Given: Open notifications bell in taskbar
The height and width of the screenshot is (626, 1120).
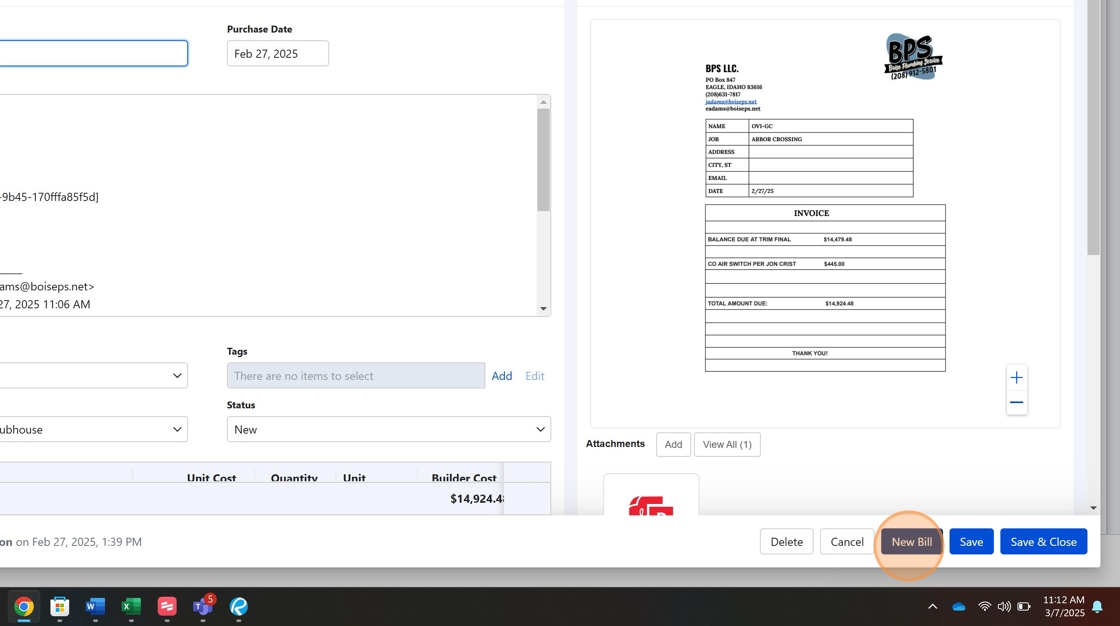Looking at the screenshot, I should pyautogui.click(x=1097, y=607).
